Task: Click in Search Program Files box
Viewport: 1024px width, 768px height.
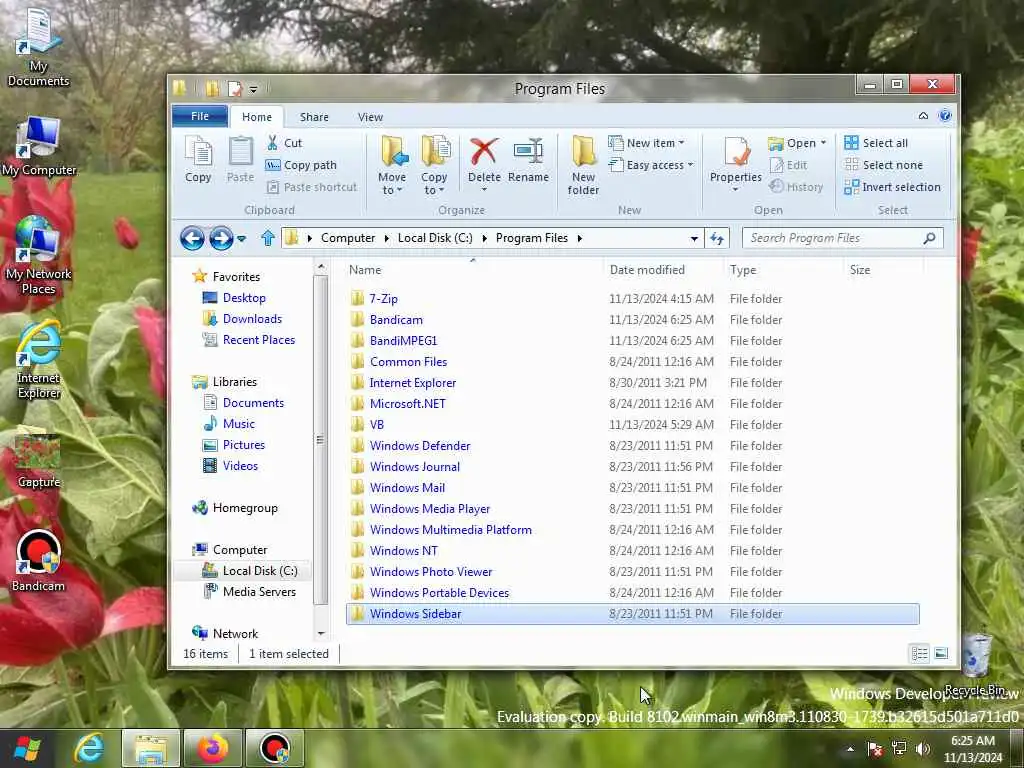Action: pyautogui.click(x=833, y=238)
